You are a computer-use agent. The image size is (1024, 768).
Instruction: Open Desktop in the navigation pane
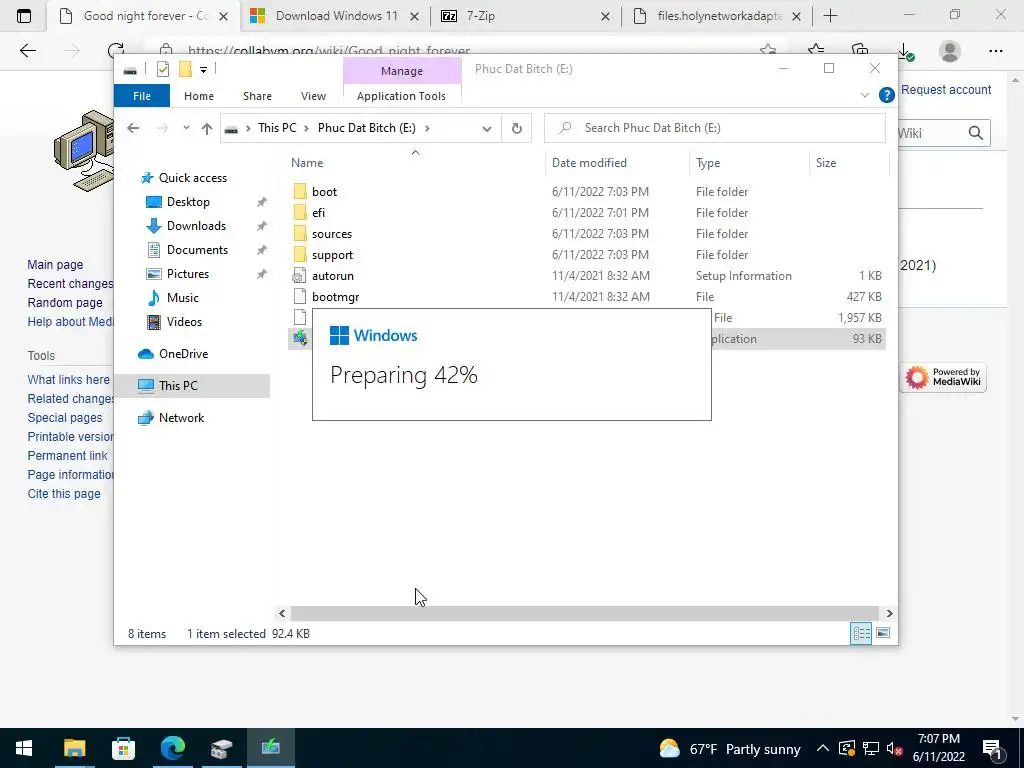(188, 202)
